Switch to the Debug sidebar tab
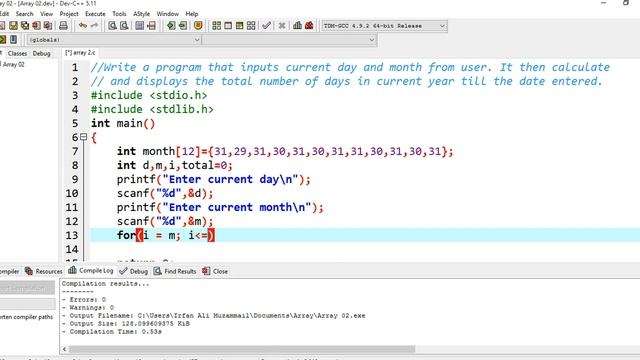640x360 pixels. [x=42, y=53]
